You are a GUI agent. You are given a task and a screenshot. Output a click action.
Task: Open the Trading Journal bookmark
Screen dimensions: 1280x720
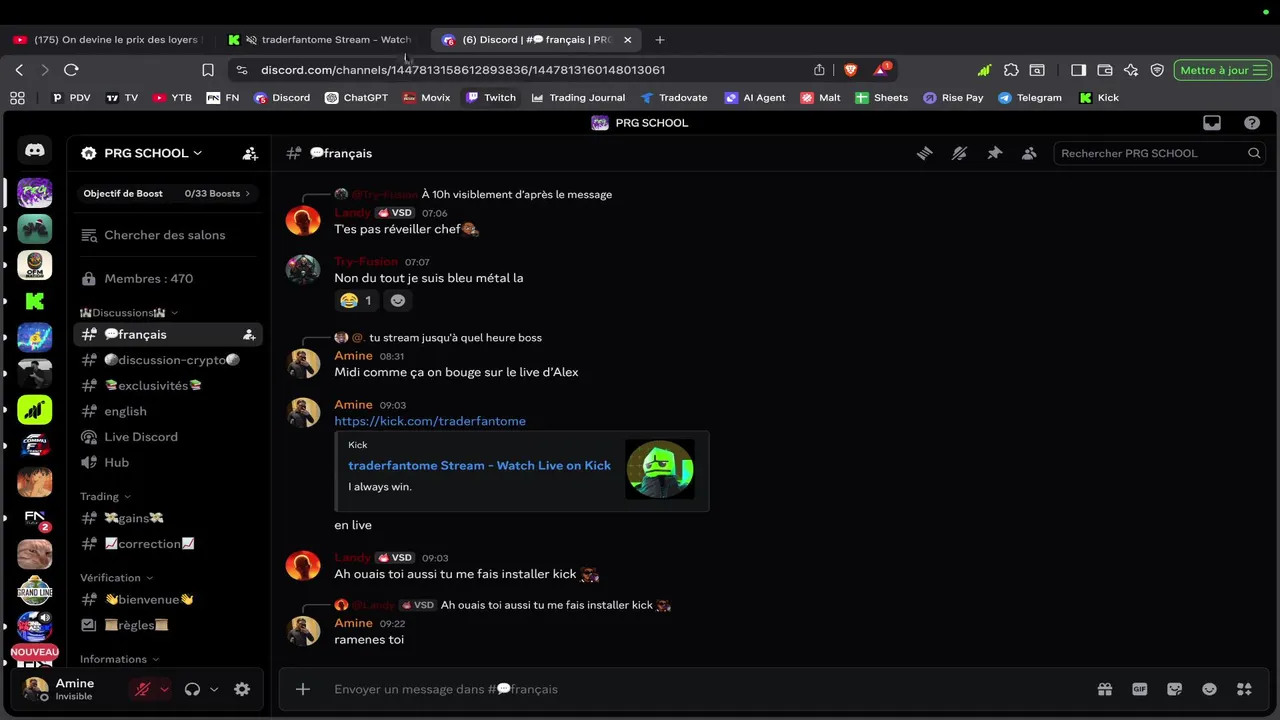tap(578, 98)
